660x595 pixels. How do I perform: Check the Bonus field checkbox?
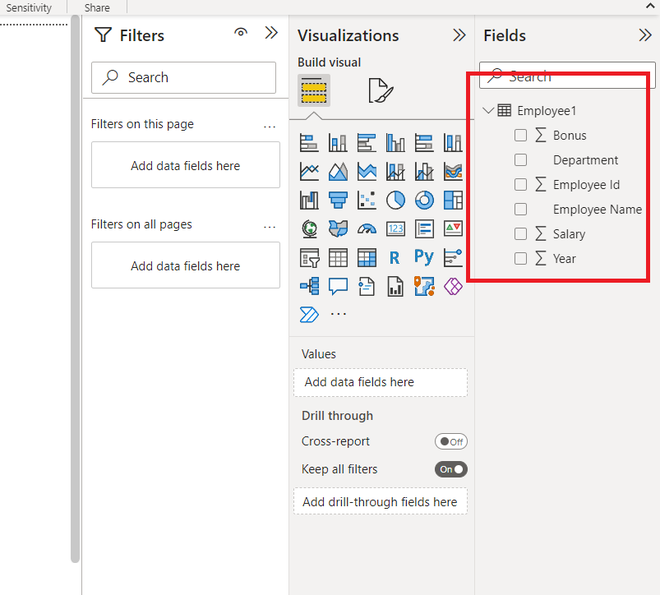coord(521,135)
